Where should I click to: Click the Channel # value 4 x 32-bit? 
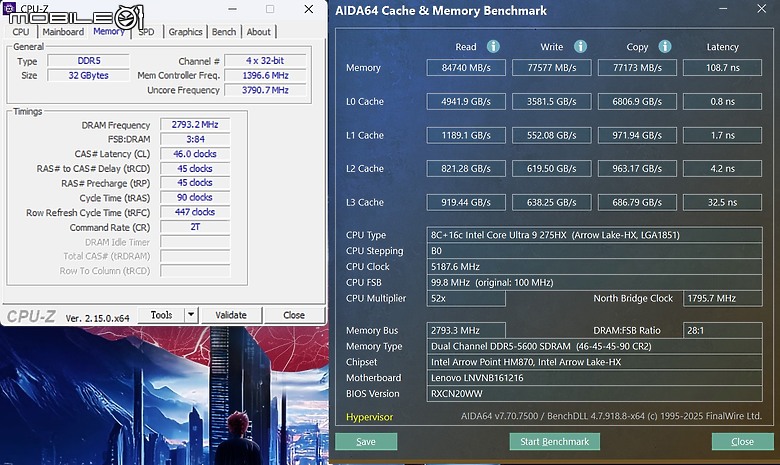tap(265, 61)
